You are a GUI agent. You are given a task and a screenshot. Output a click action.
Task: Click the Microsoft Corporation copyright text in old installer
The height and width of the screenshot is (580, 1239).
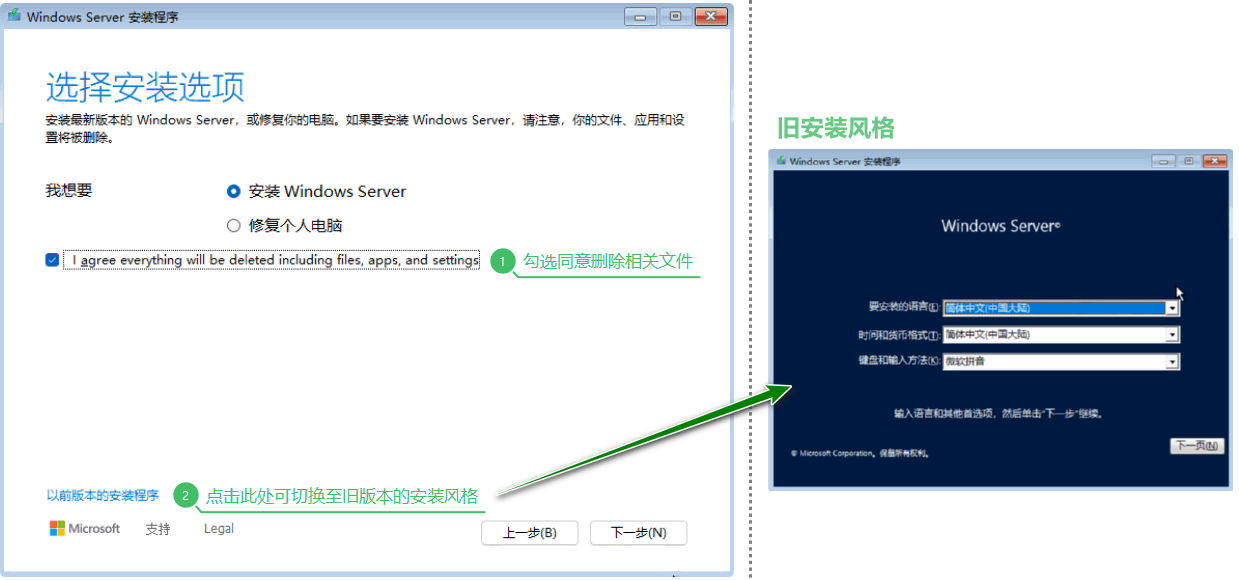[x=859, y=453]
